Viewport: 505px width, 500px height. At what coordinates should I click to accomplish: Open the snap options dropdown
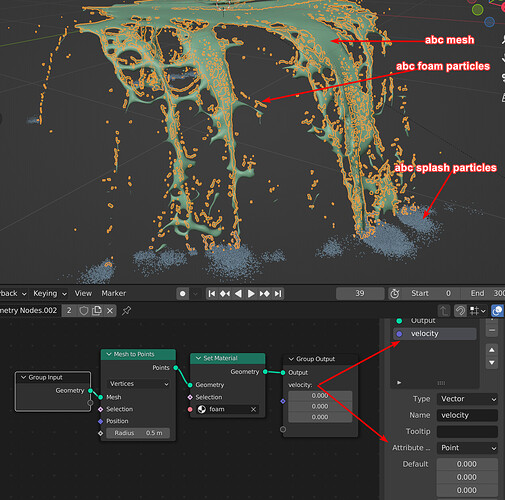tap(478, 311)
